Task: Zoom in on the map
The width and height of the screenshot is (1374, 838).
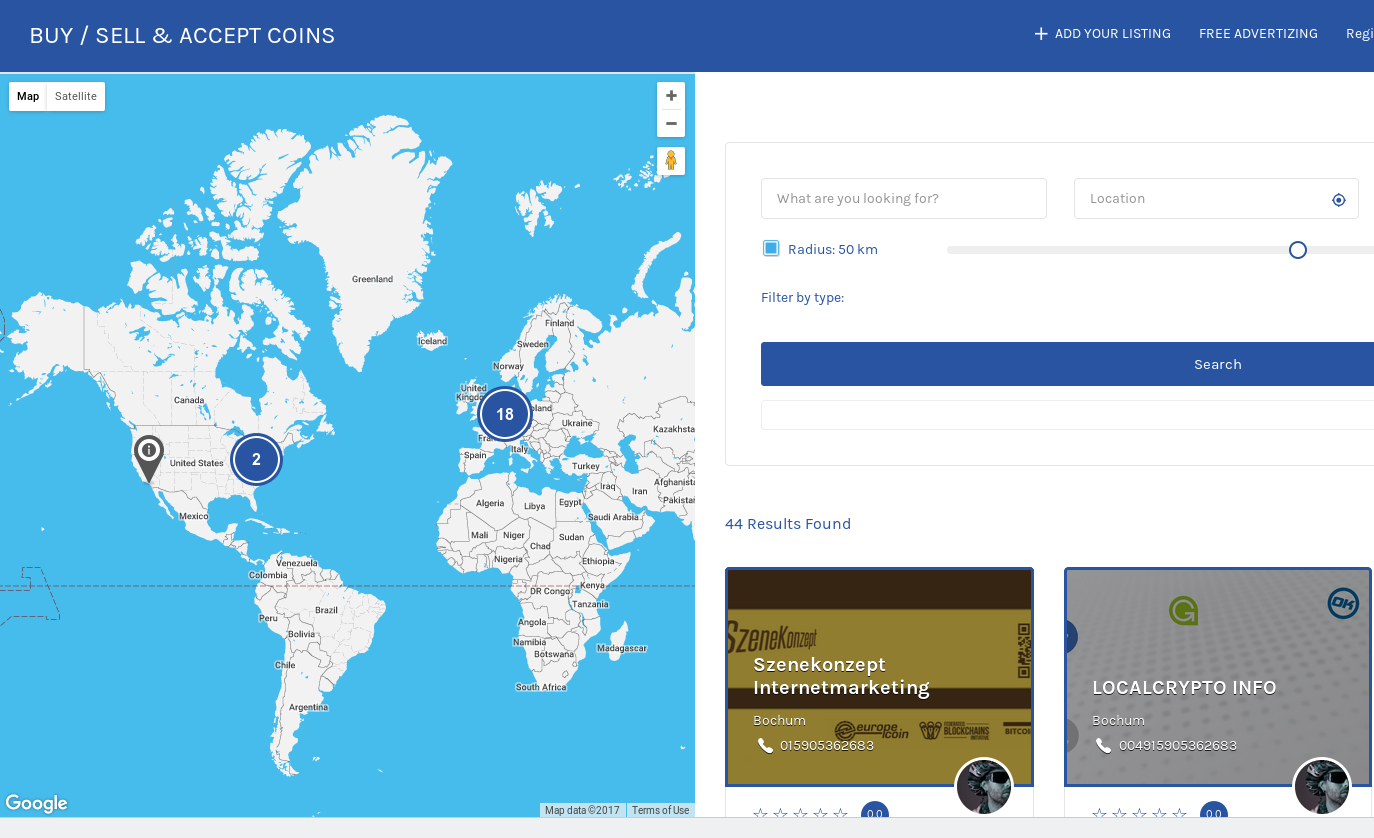Action: (x=671, y=96)
